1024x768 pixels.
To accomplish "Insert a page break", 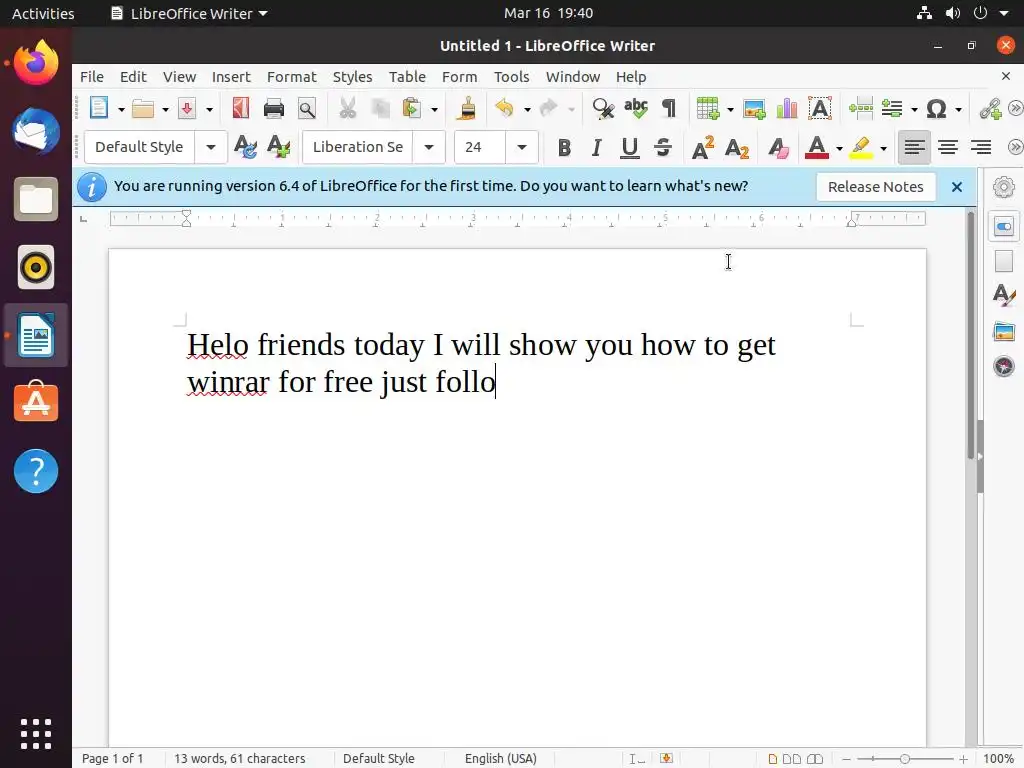I will (861, 108).
